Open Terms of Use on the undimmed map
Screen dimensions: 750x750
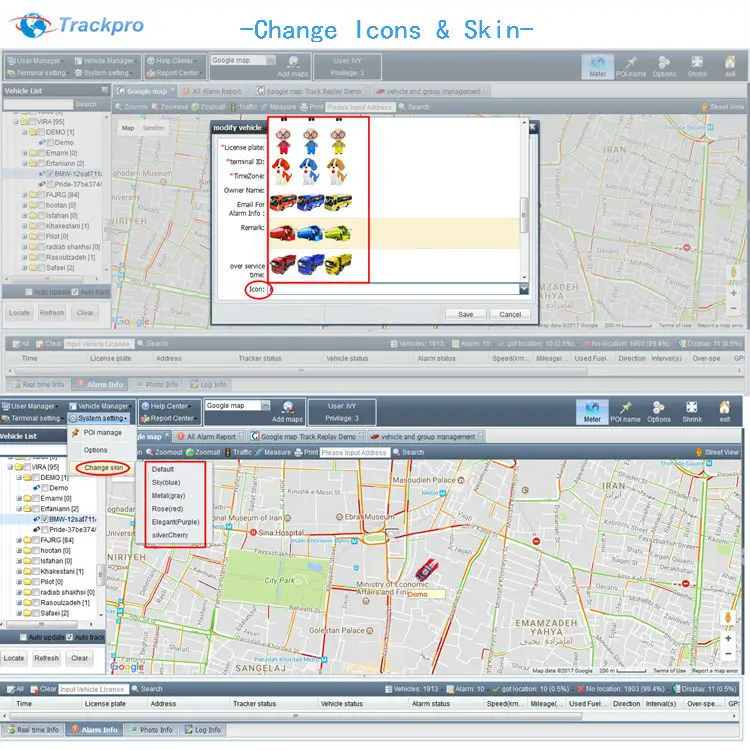pos(669,671)
